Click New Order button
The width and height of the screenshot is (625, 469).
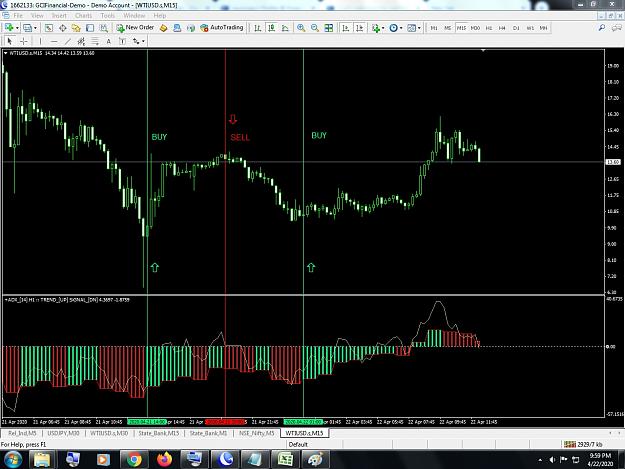coord(135,27)
